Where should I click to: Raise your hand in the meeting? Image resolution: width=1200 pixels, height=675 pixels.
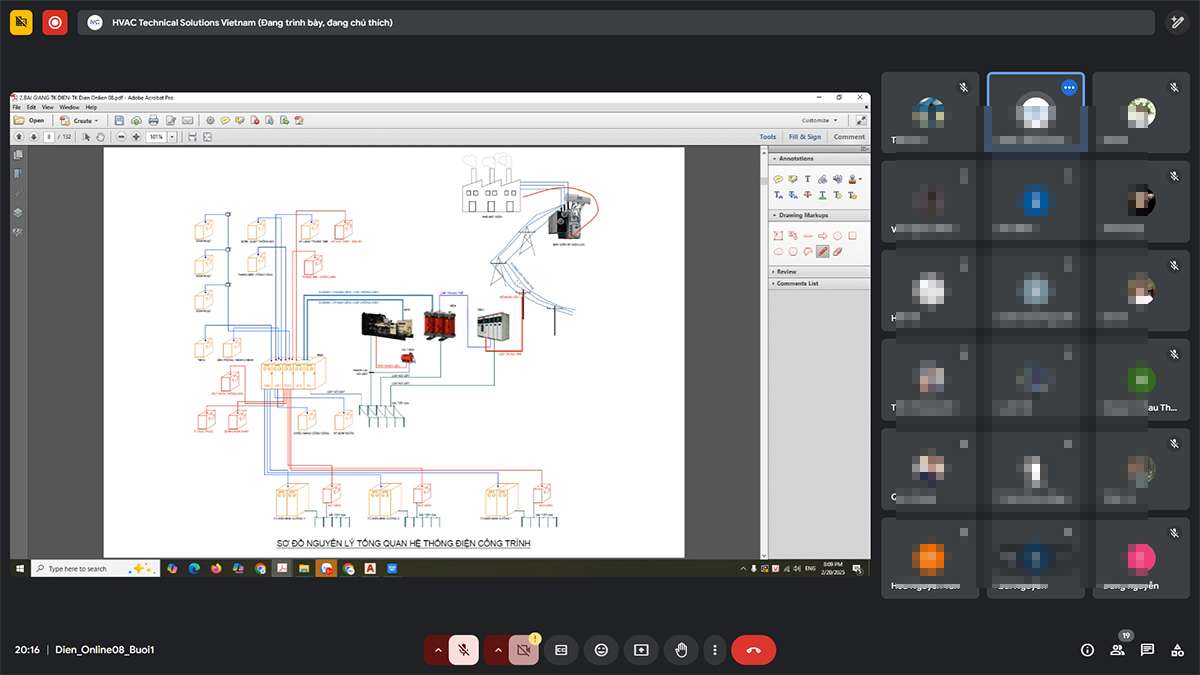(x=681, y=650)
